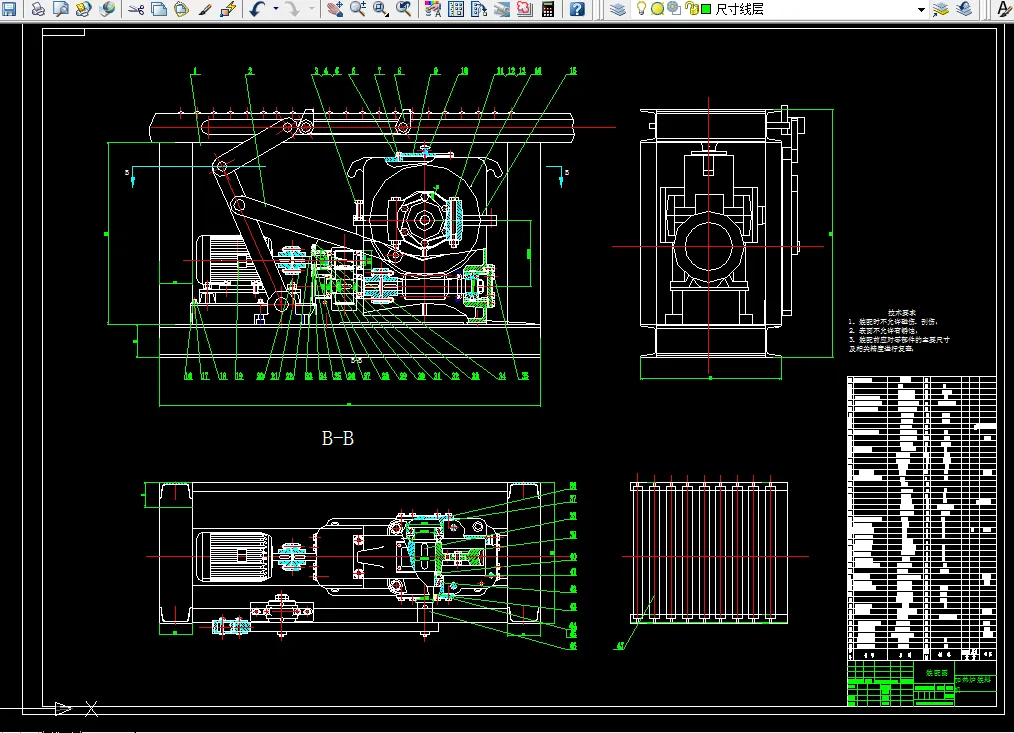Click the greyed Redo arrow
Image resolution: width=1014 pixels, height=733 pixels.
click(x=292, y=8)
